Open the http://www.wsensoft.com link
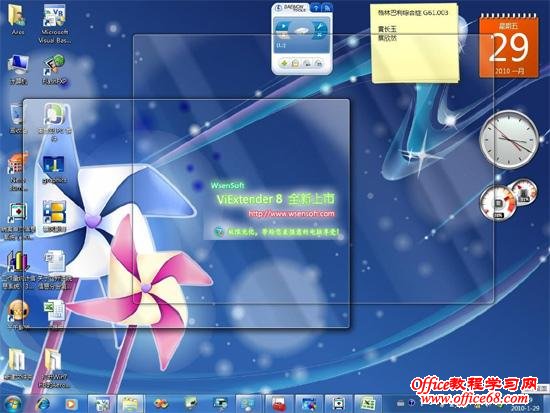Viewport: 550px width, 413px height. (291, 213)
